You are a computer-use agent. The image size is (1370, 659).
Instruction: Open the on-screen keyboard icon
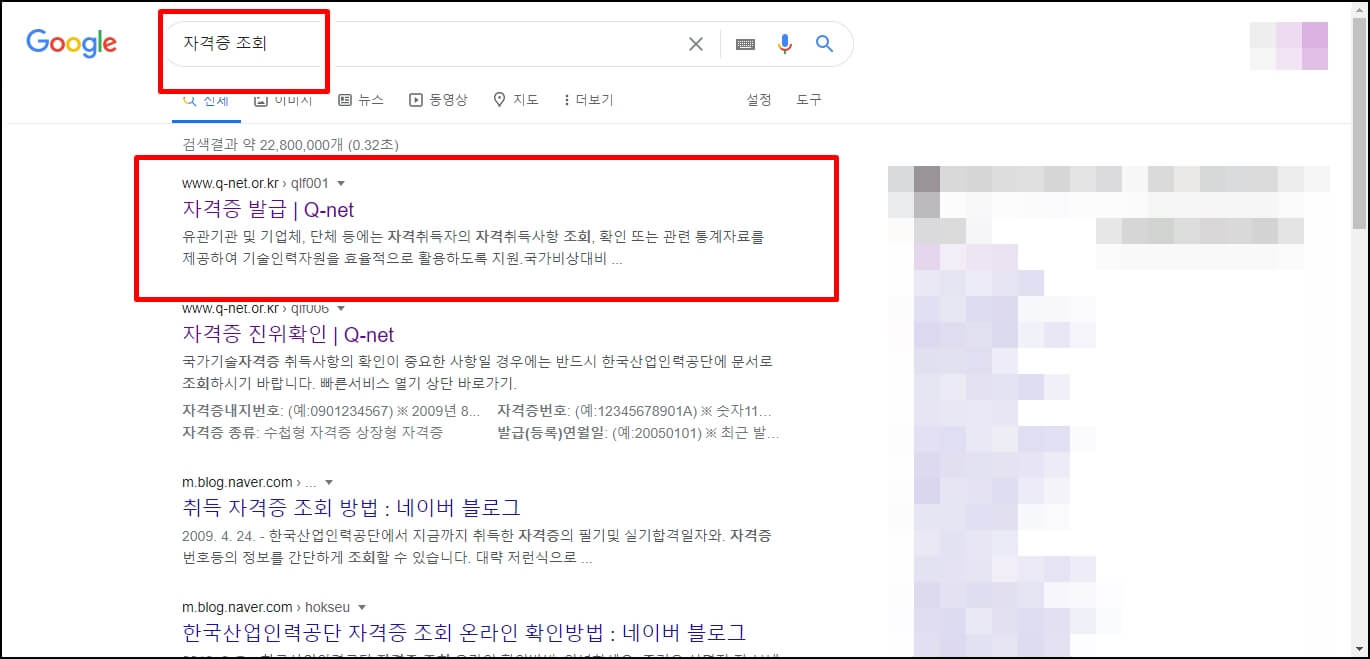pos(745,44)
